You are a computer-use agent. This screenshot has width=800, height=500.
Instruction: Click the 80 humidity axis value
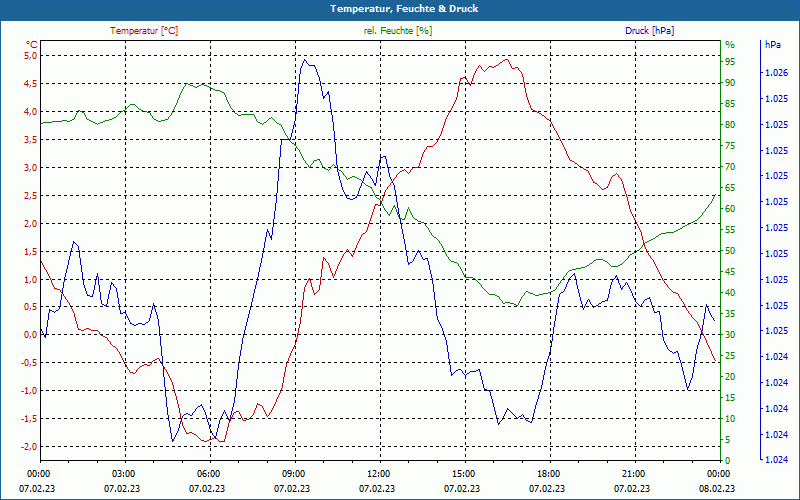pyautogui.click(x=730, y=124)
